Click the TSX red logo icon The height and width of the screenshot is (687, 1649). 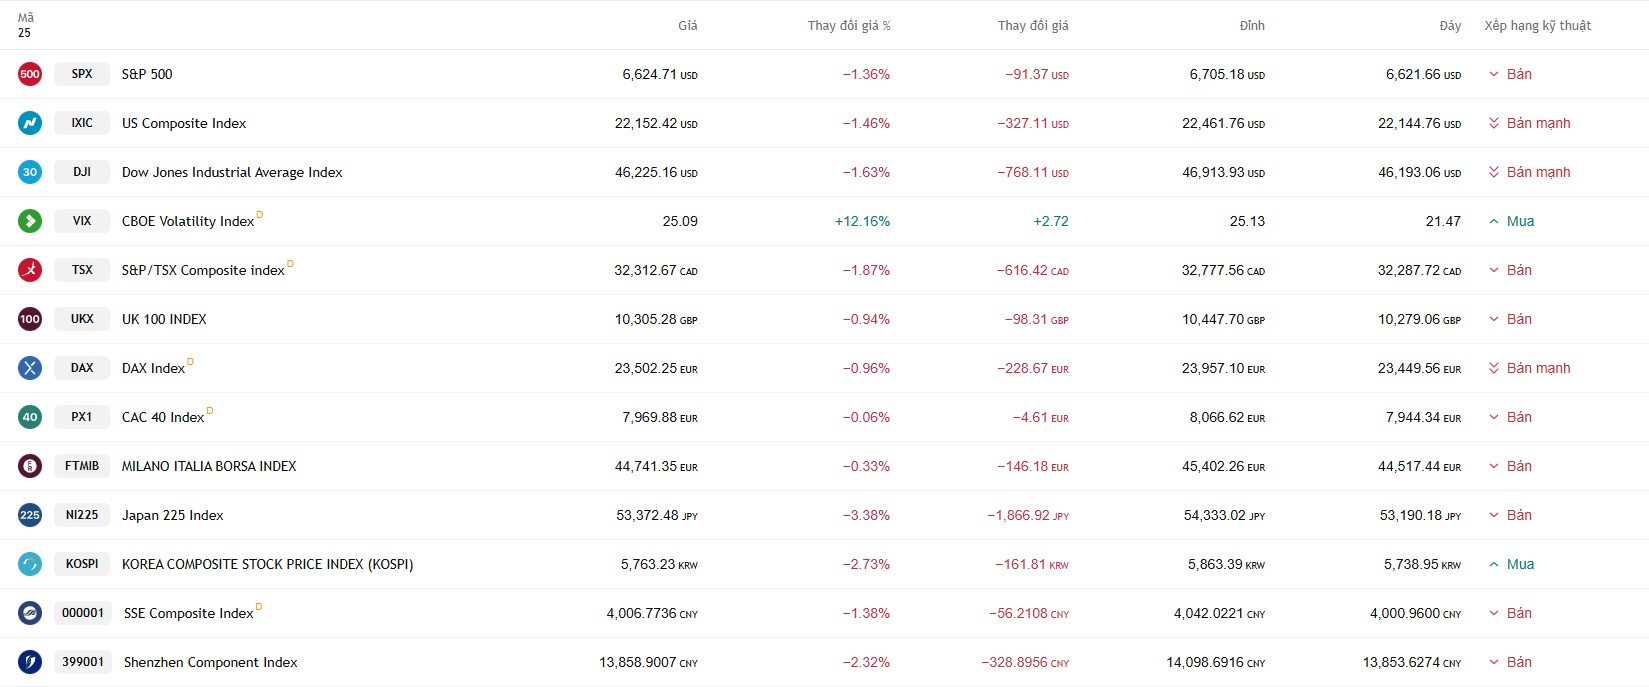(x=30, y=270)
